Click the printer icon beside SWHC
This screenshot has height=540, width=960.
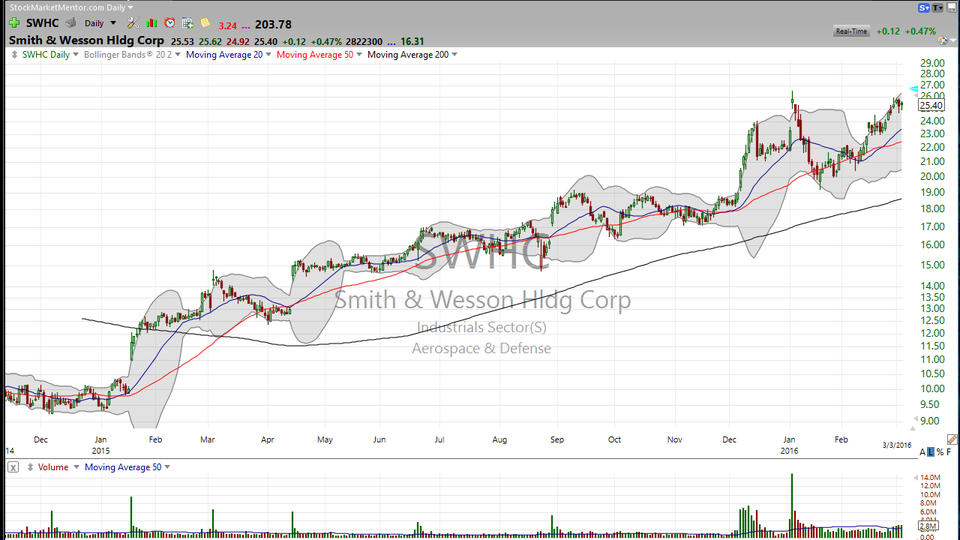coord(71,23)
